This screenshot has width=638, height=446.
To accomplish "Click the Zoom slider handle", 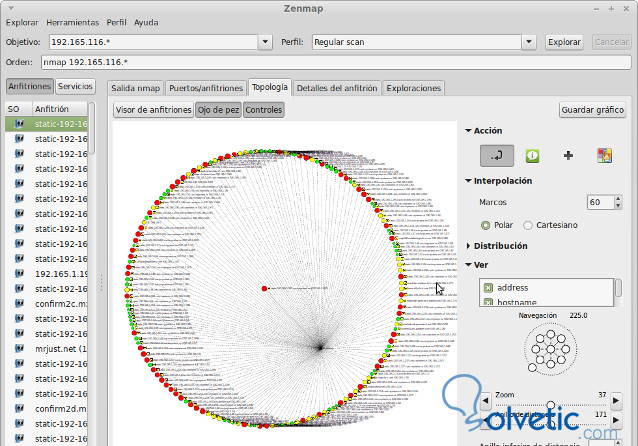I will tap(551, 404).
